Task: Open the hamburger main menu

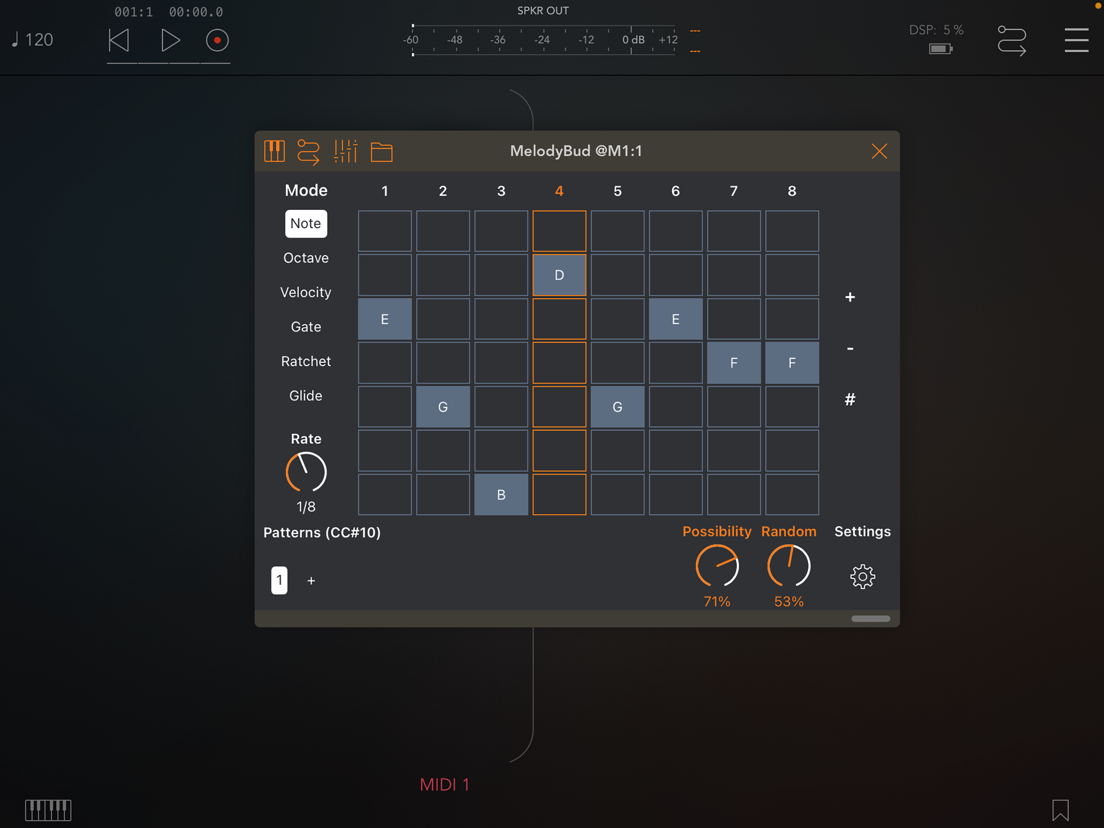Action: click(x=1076, y=40)
